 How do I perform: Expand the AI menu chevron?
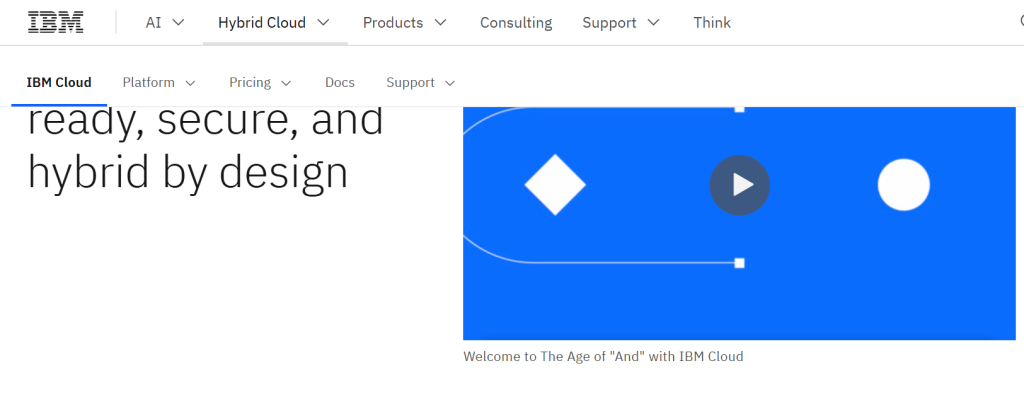click(179, 22)
